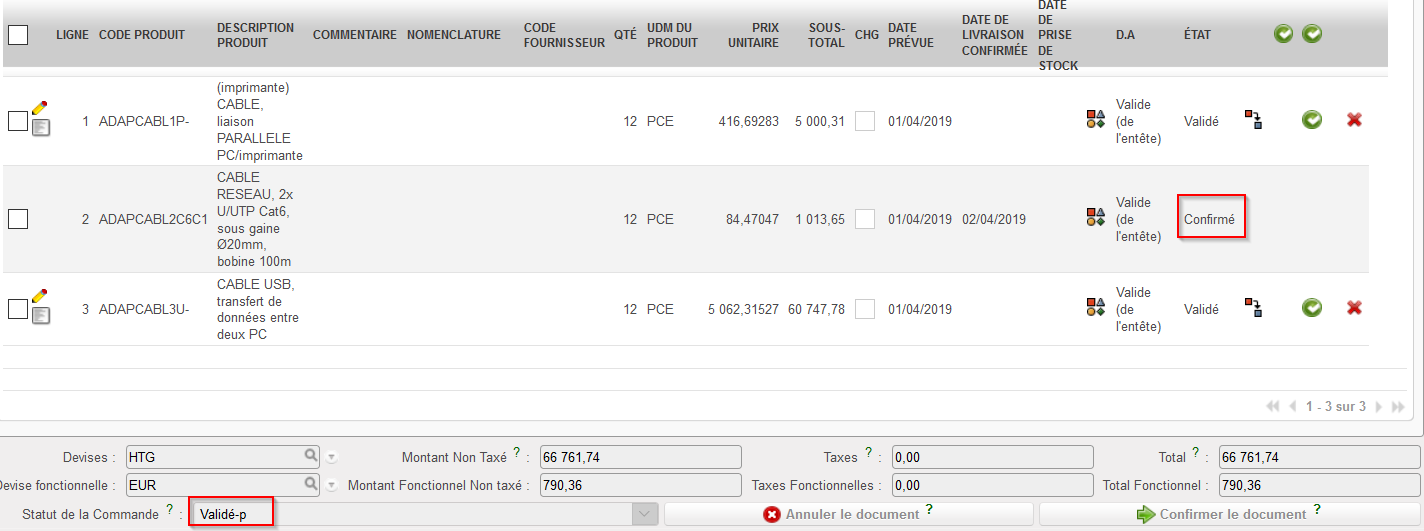
Task: Click the Taxes Fonctionnelles field
Action: coord(992,486)
